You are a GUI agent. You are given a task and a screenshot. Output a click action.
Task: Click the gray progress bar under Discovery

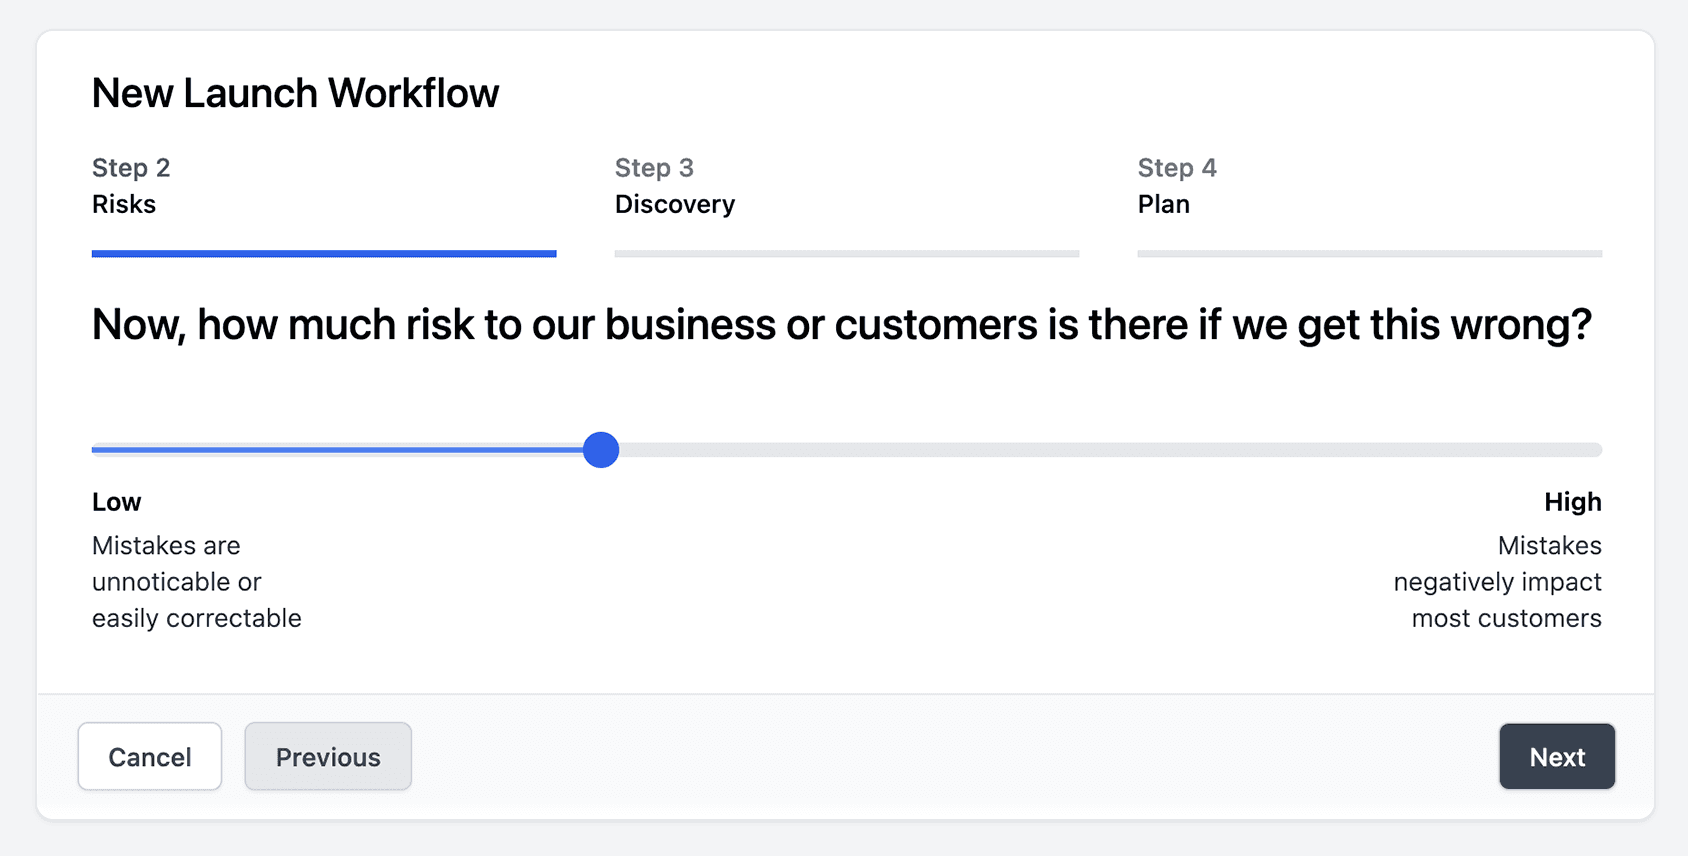click(x=847, y=254)
